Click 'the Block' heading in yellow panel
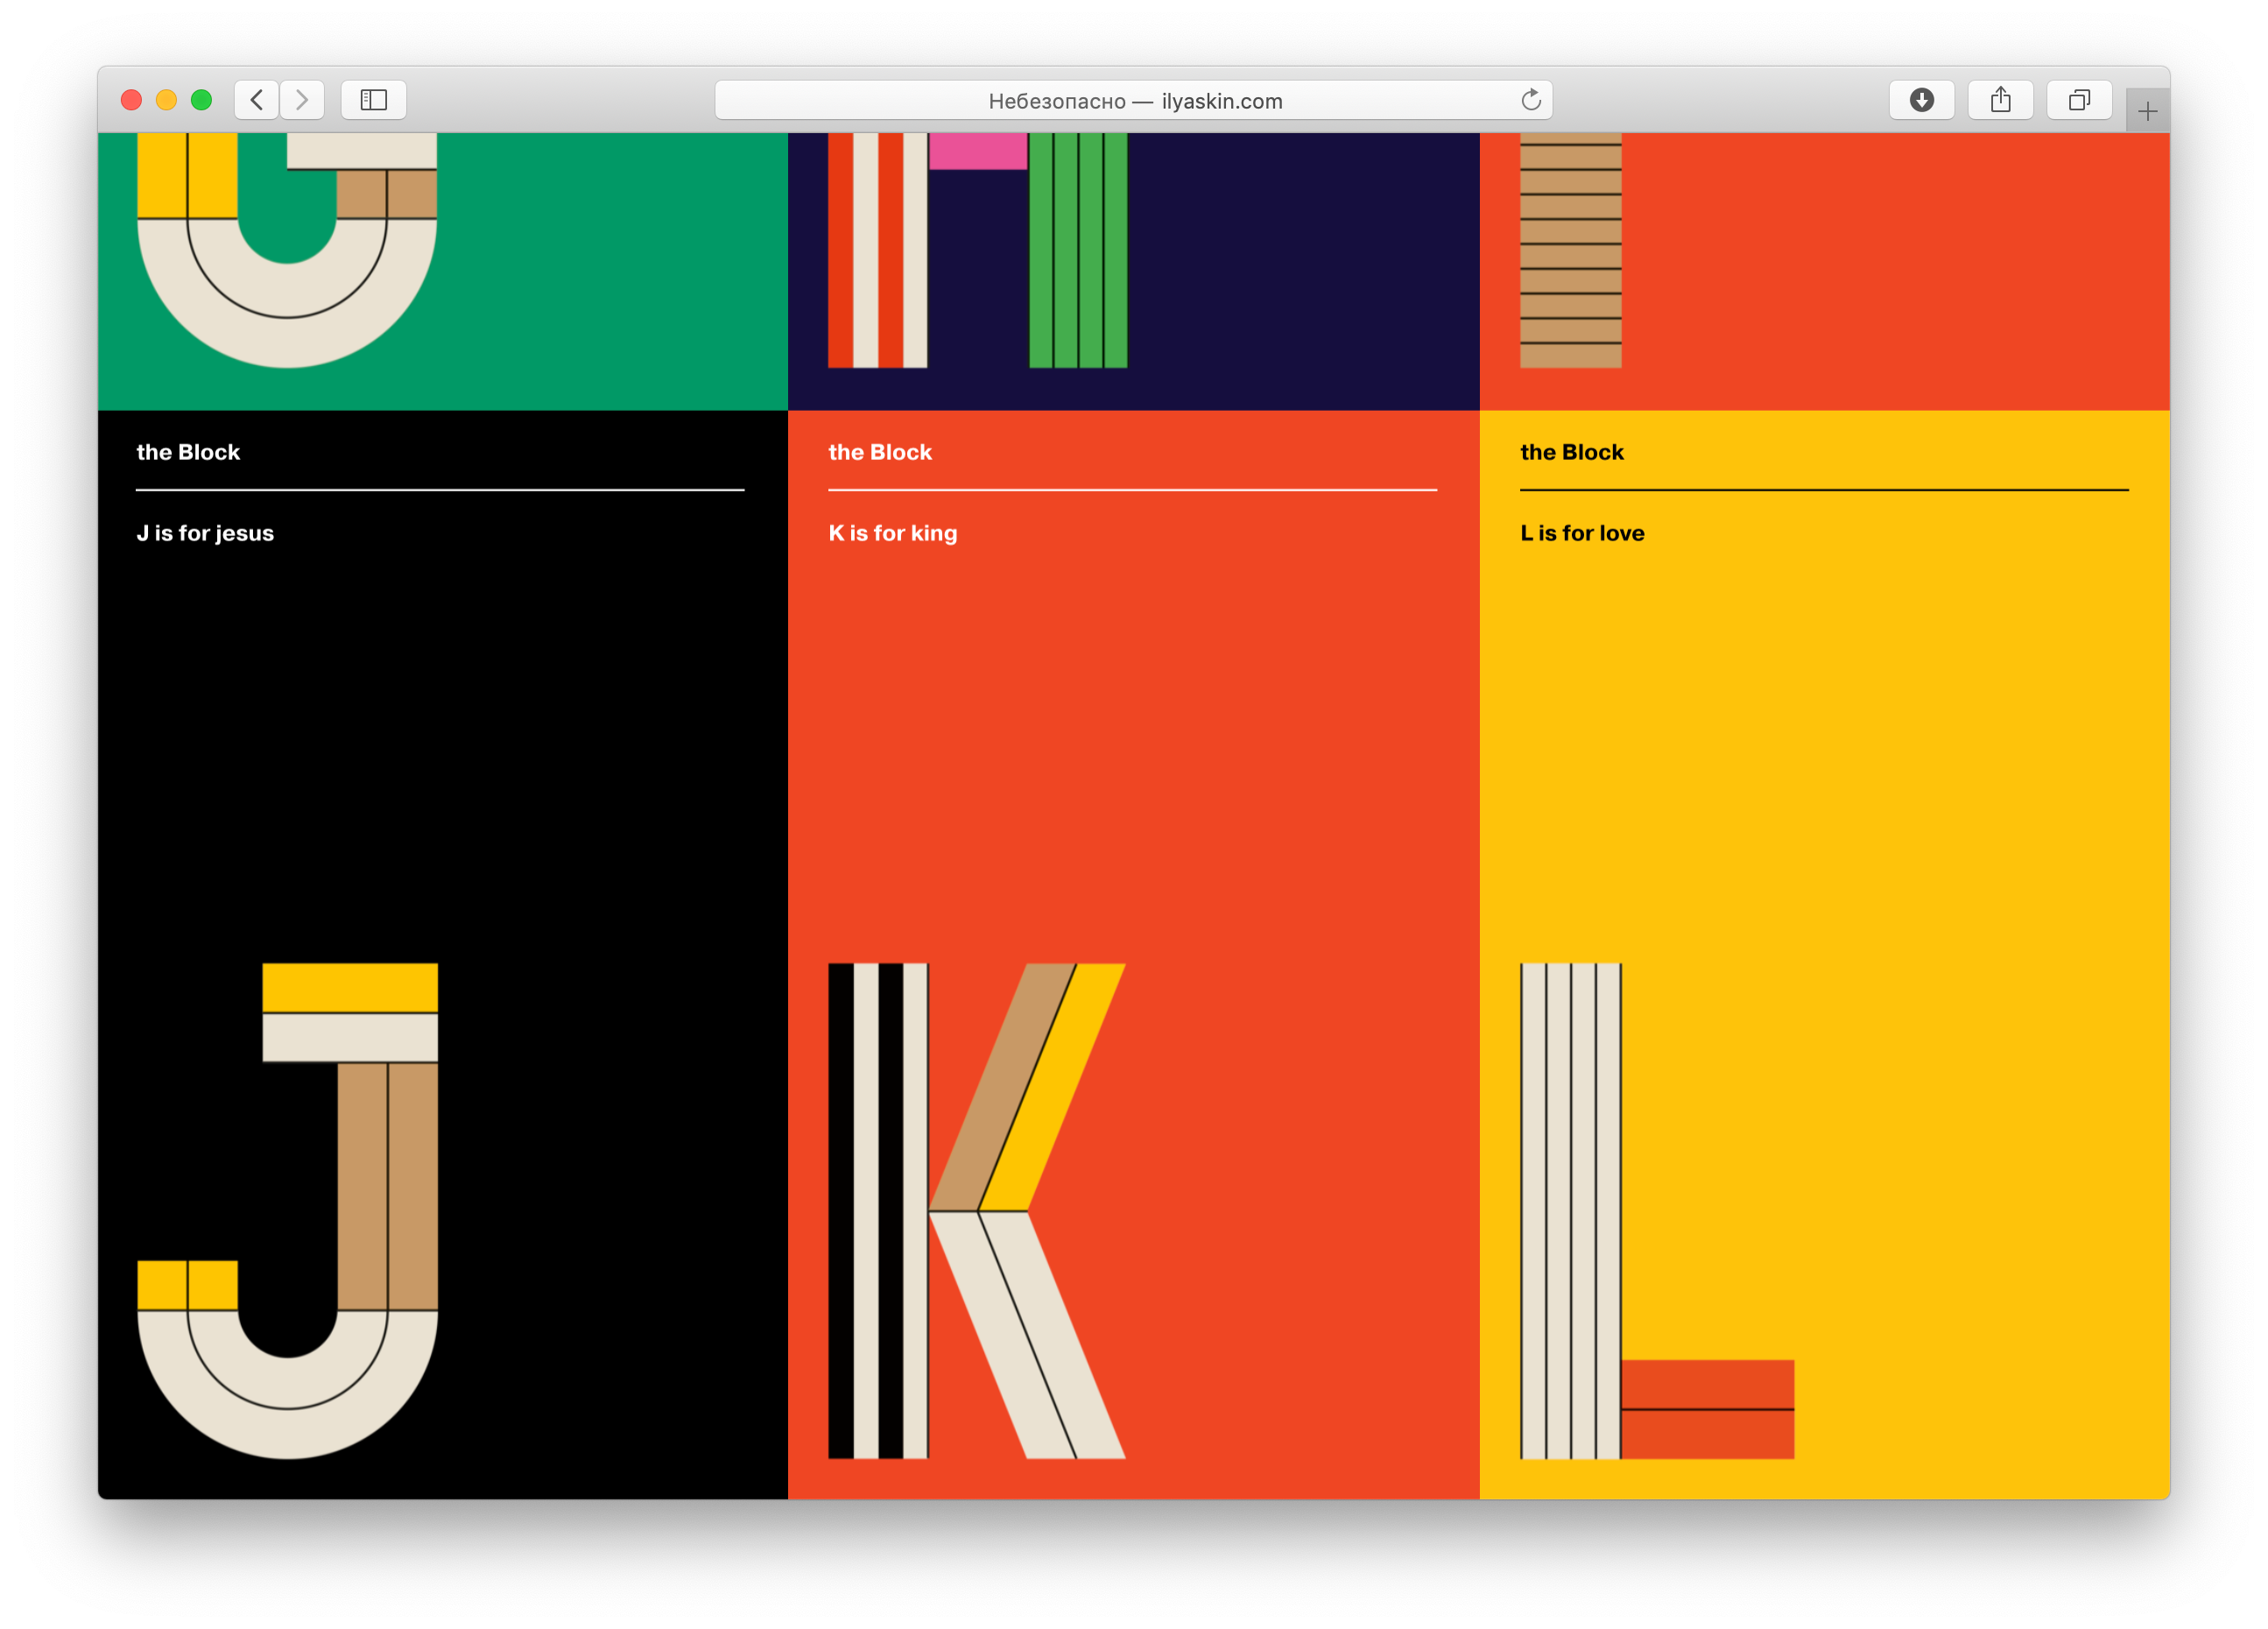2268x1629 pixels. [x=1572, y=452]
